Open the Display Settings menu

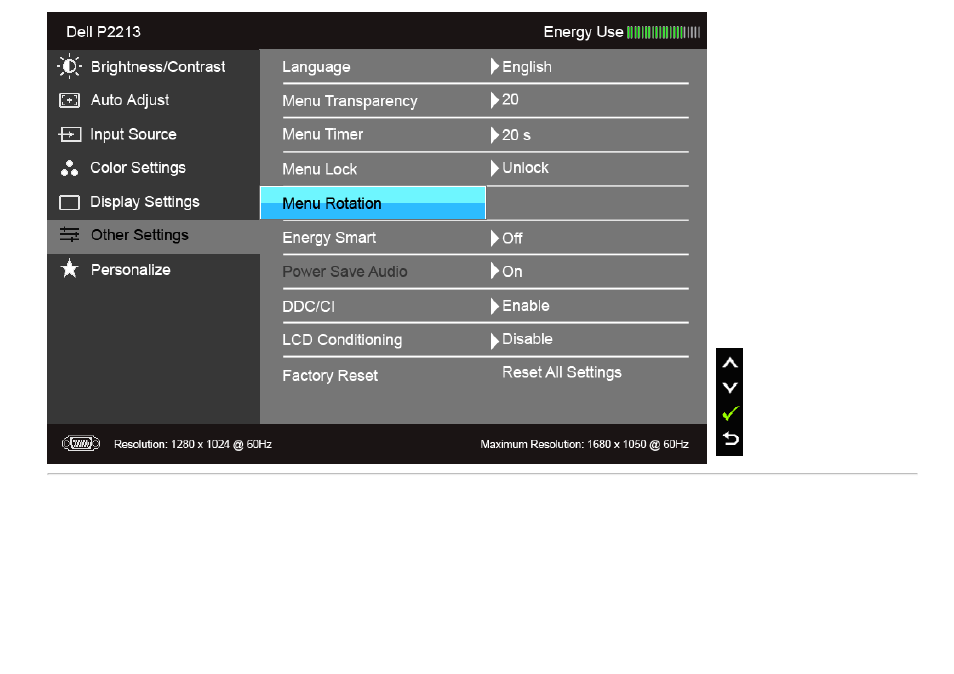(x=153, y=202)
